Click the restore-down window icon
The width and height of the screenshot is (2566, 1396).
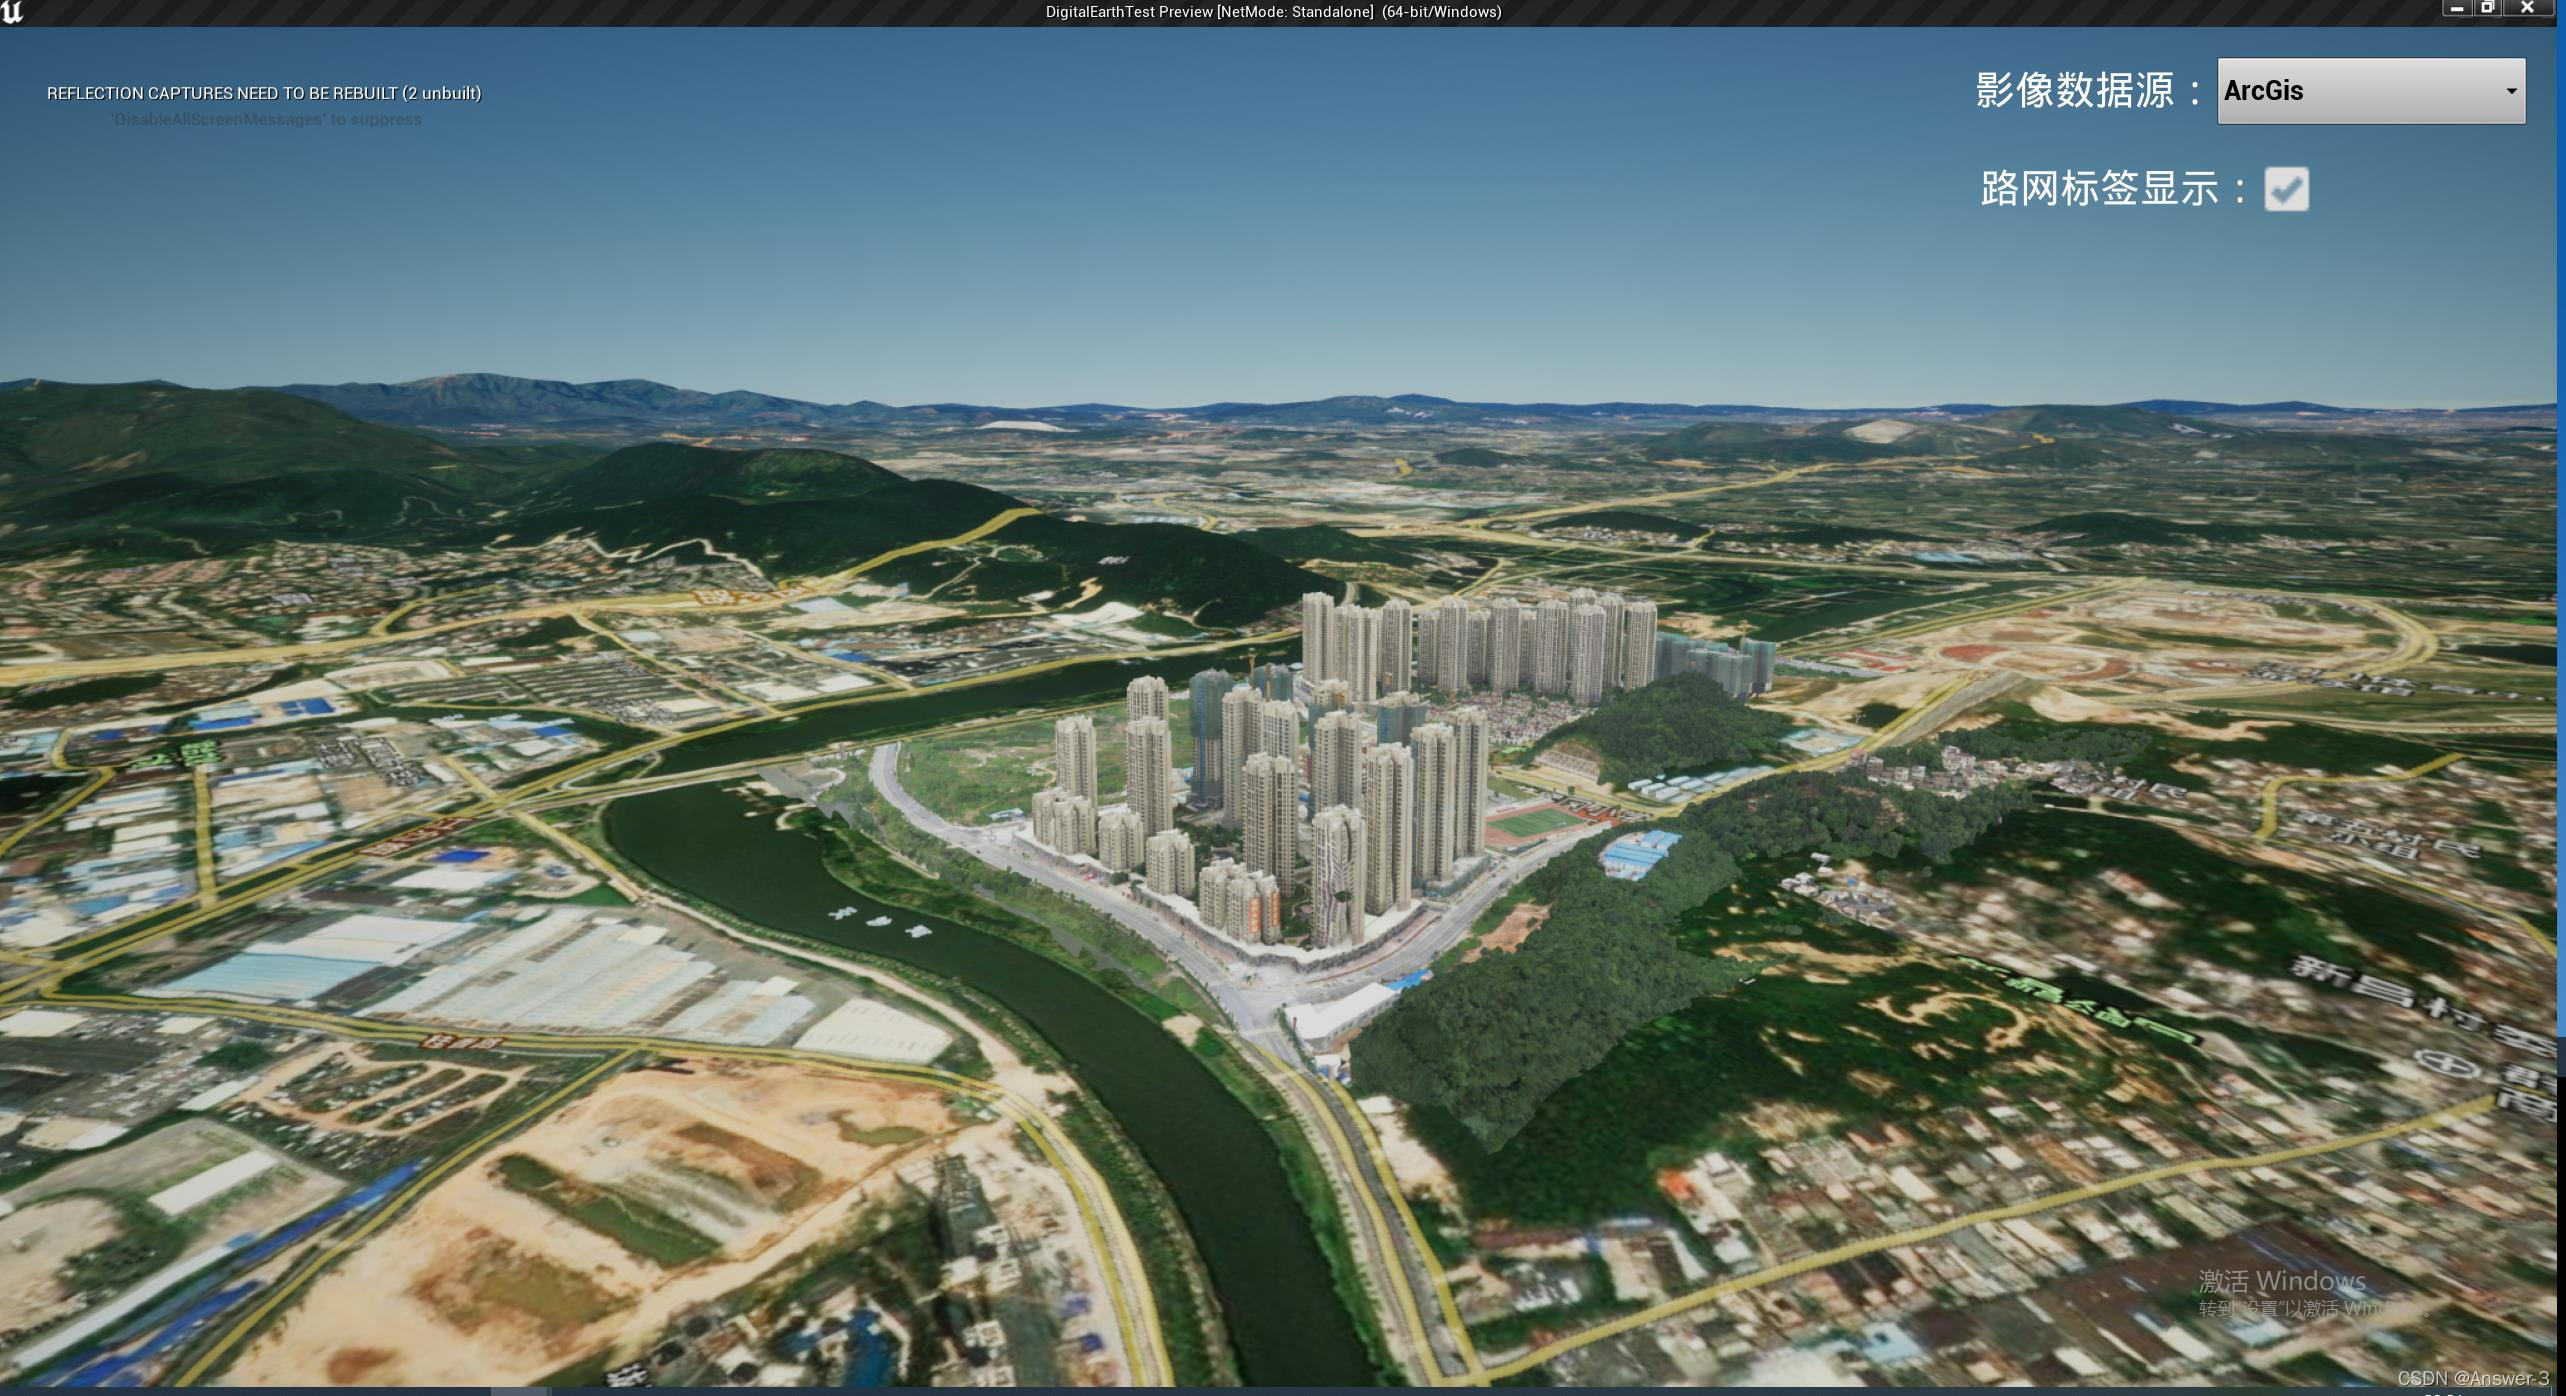pyautogui.click(x=2487, y=8)
